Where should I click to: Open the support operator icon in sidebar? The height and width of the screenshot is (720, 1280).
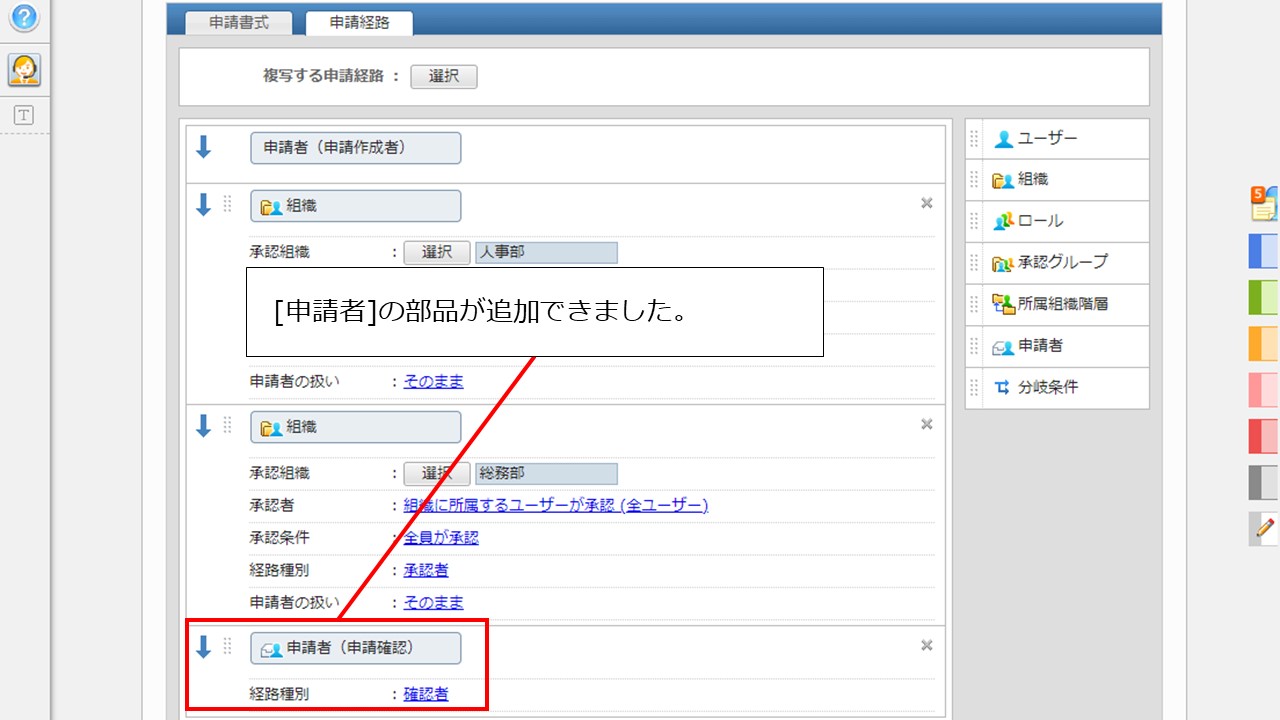pos(24,69)
